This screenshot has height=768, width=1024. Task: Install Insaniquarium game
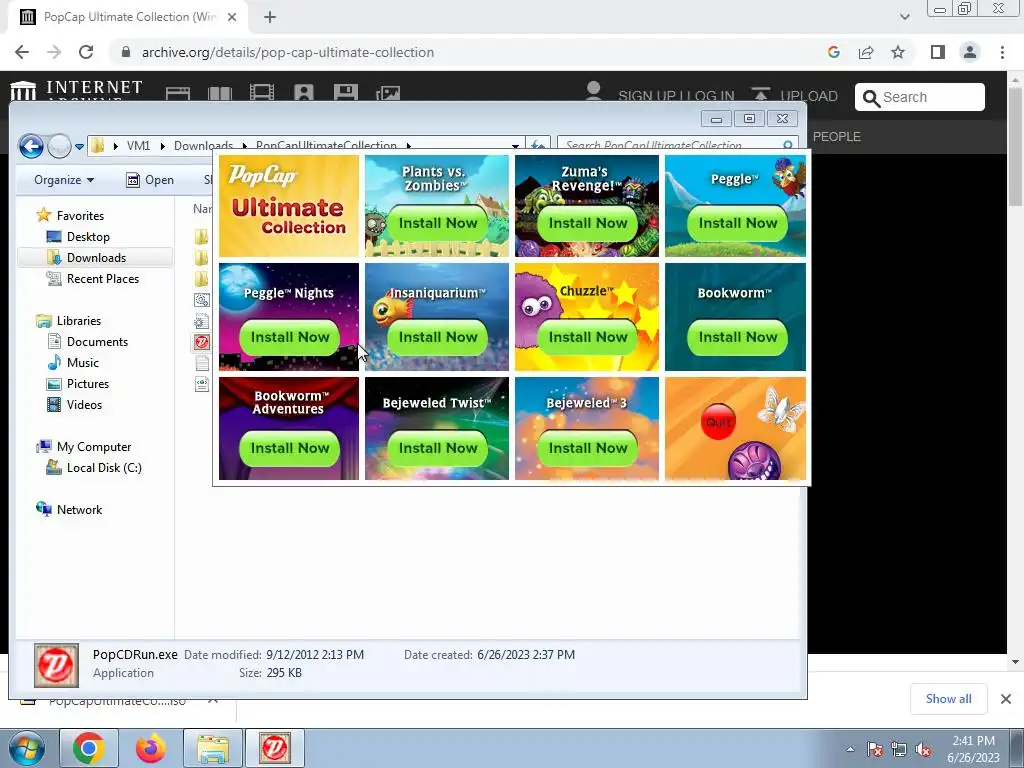[438, 337]
